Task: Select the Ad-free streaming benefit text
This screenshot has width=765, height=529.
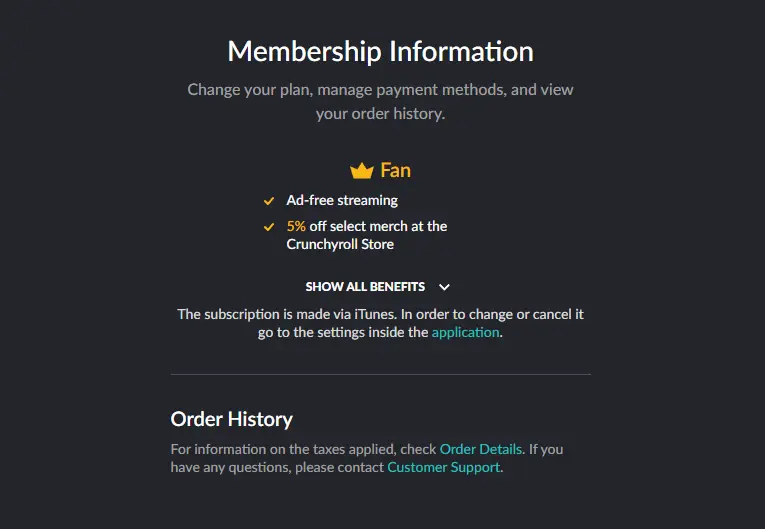Action: [342, 201]
